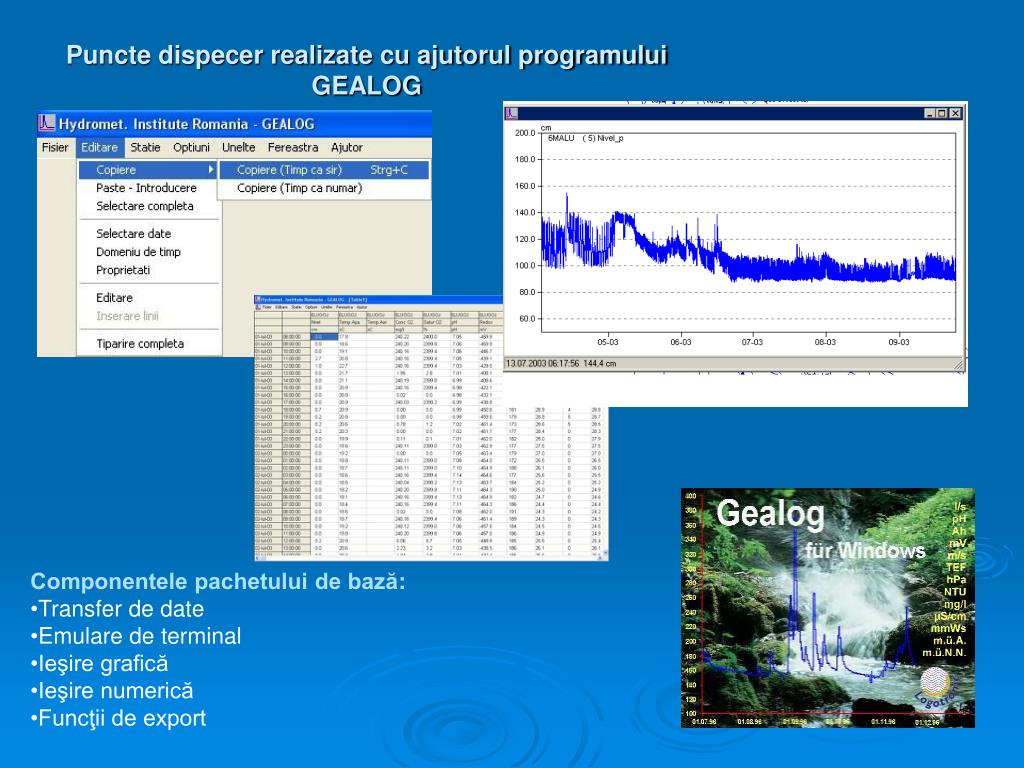Click the slide title mentioning GEALOG
The height and width of the screenshot is (768, 1024).
[367, 70]
